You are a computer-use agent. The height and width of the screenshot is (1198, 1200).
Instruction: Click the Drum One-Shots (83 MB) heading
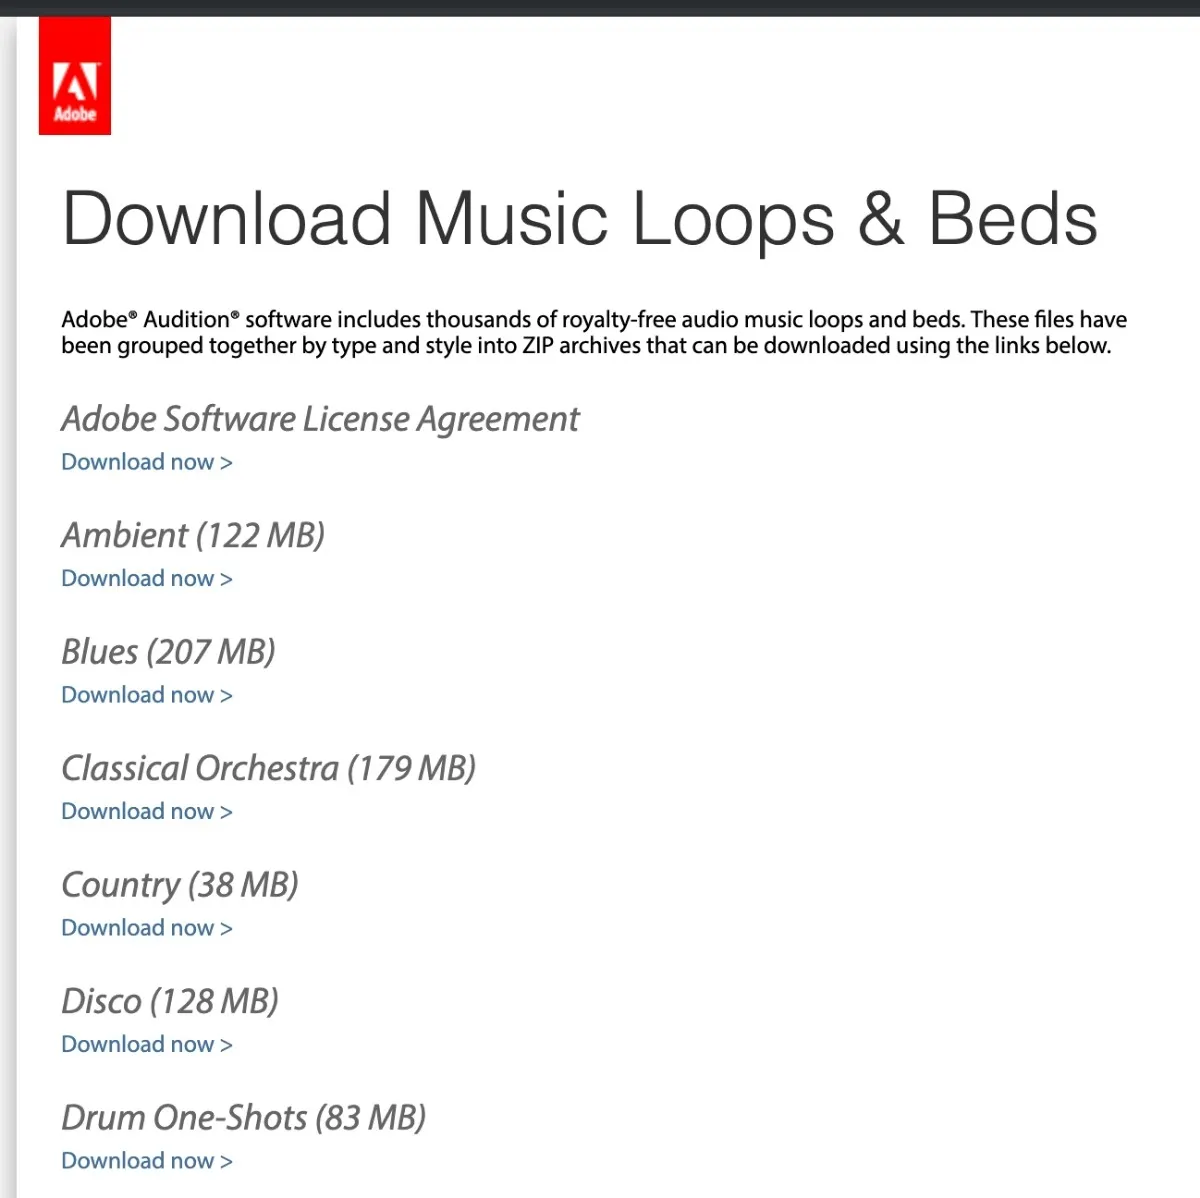pyautogui.click(x=243, y=1118)
